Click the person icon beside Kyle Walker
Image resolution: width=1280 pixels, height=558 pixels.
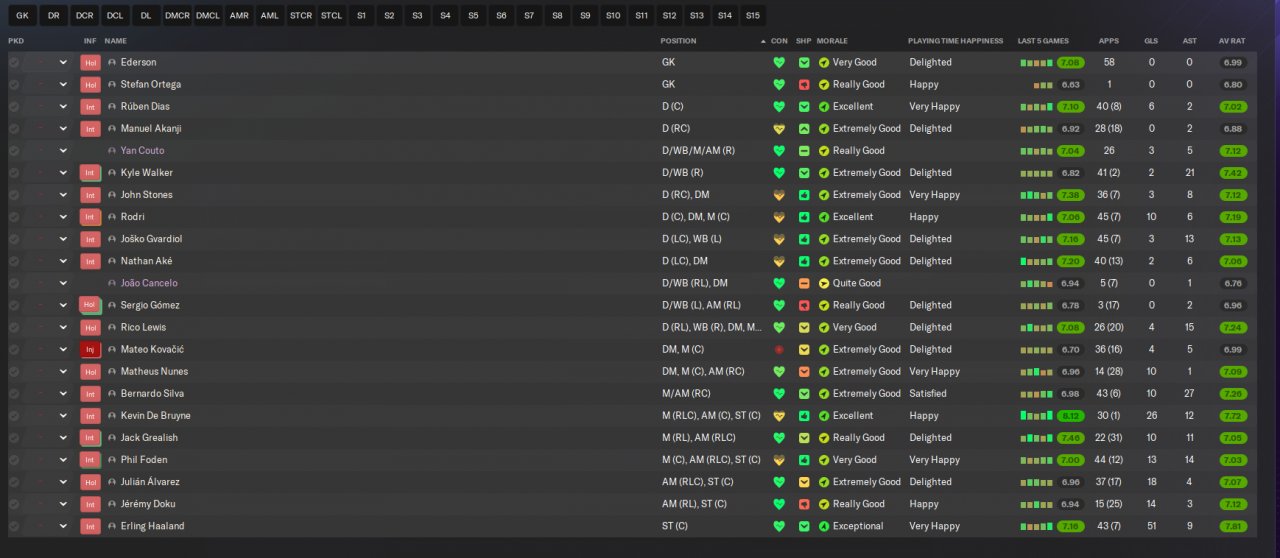[112, 173]
